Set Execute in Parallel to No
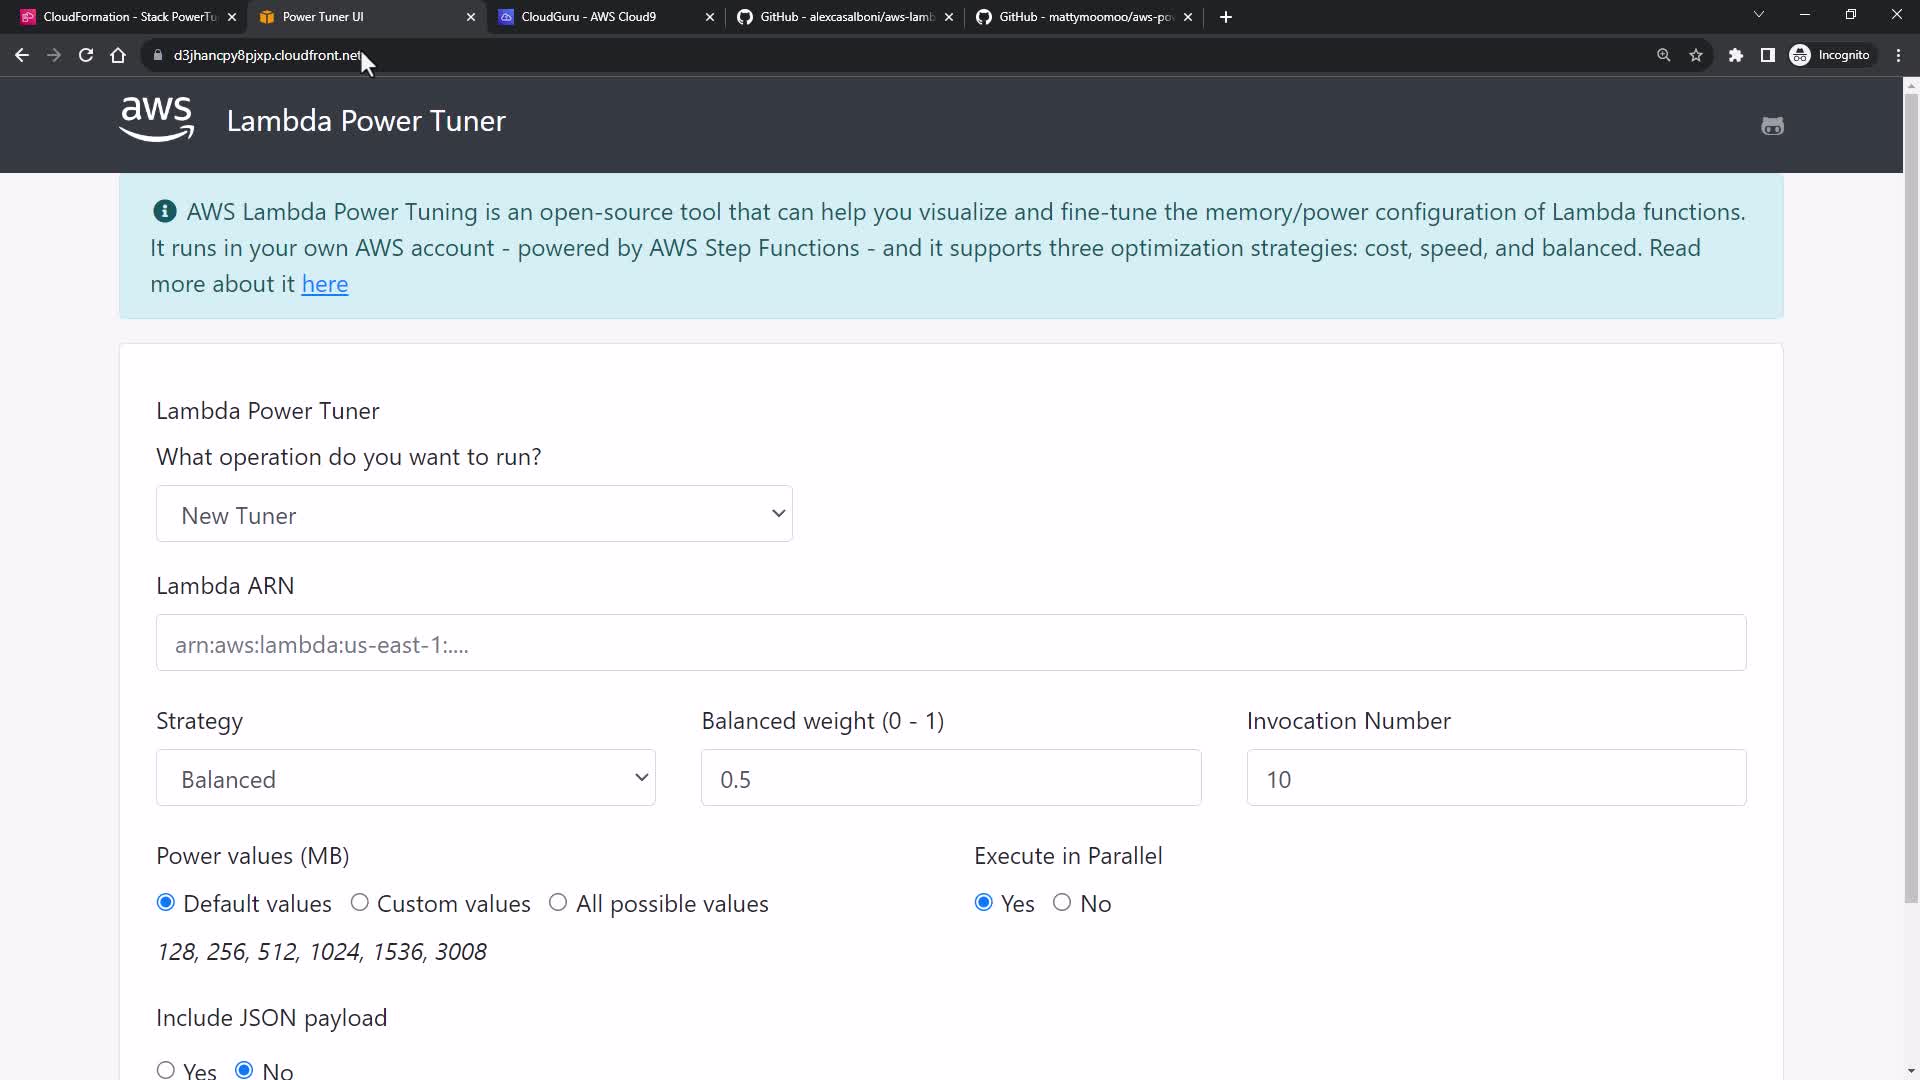Viewport: 1920px width, 1080px height. click(x=1062, y=903)
